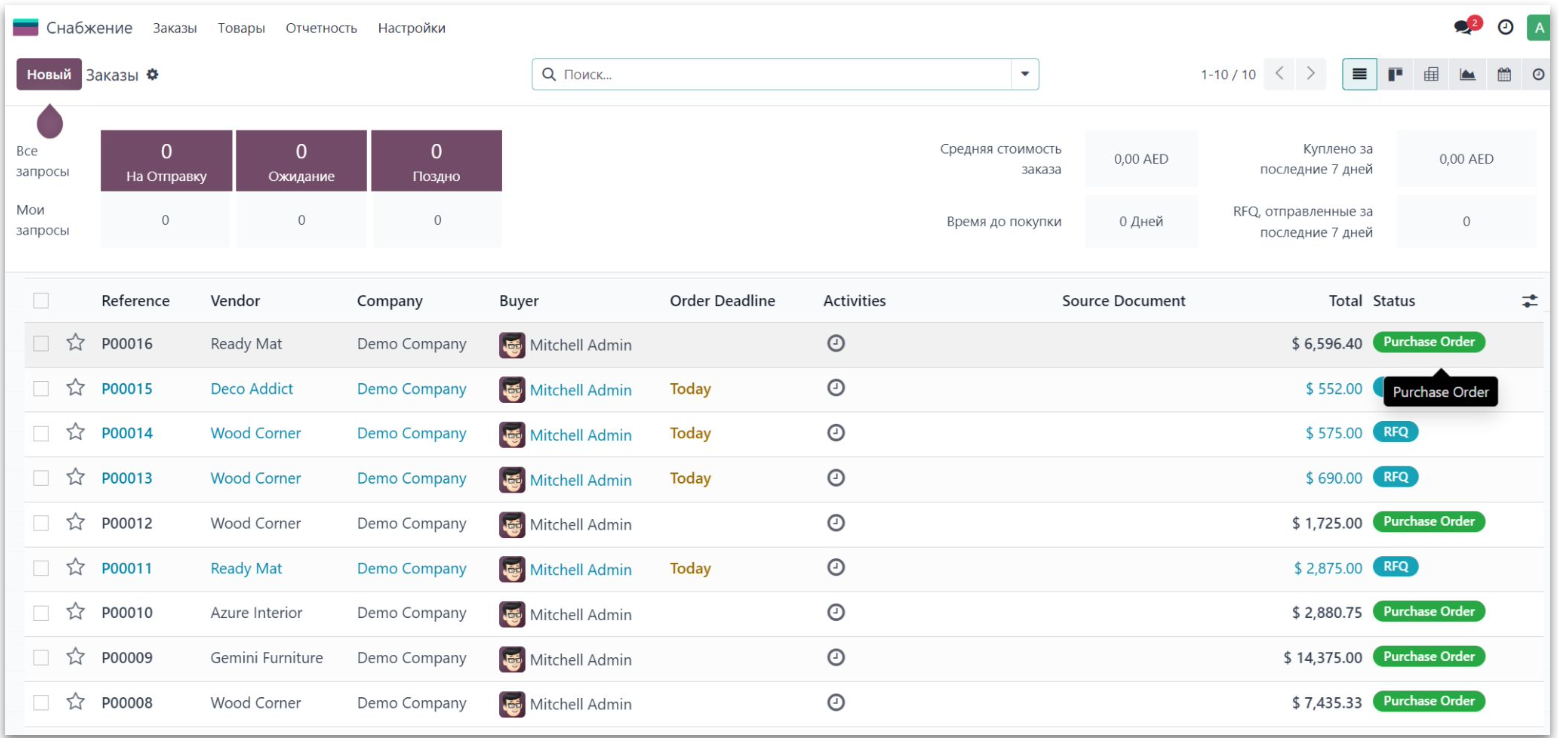This screenshot has width=1558, height=738.
Task: Open the pivot table view icon
Action: point(1431,74)
